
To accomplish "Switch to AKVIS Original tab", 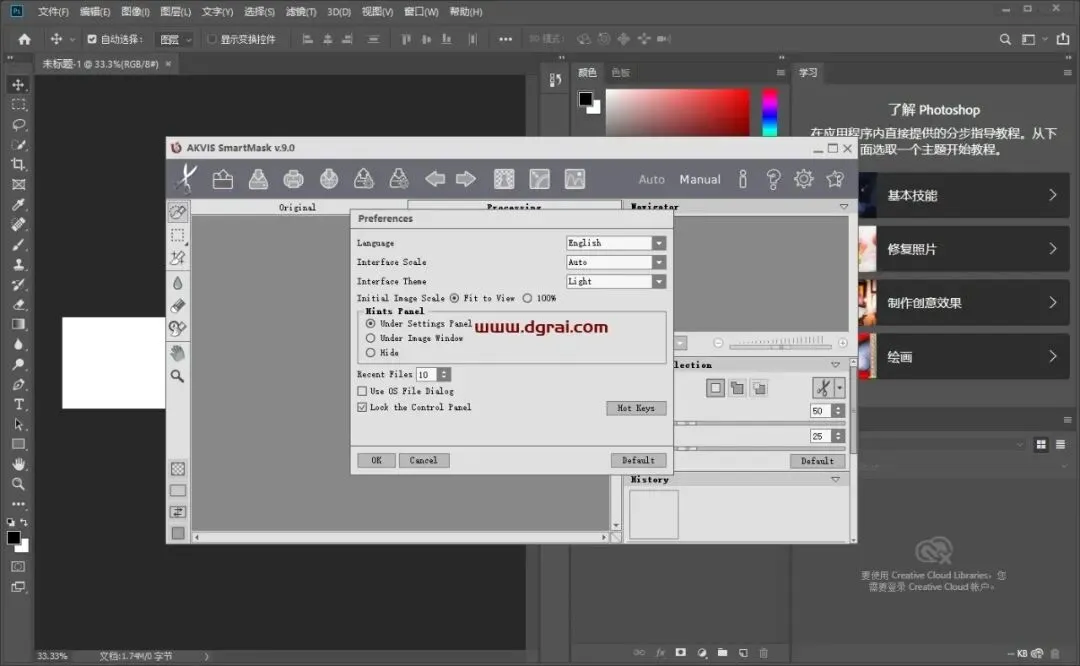I will pyautogui.click(x=298, y=207).
